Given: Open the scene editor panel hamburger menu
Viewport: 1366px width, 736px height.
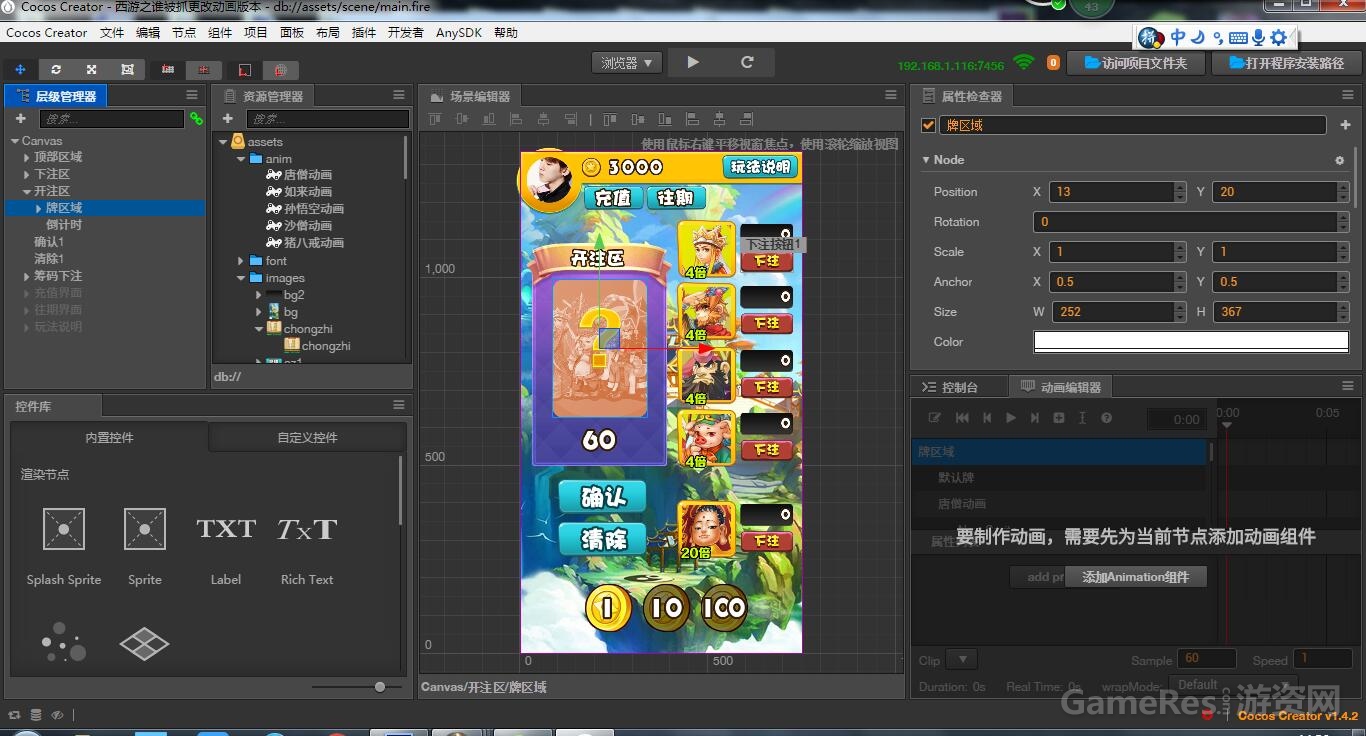Looking at the screenshot, I should (x=891, y=95).
